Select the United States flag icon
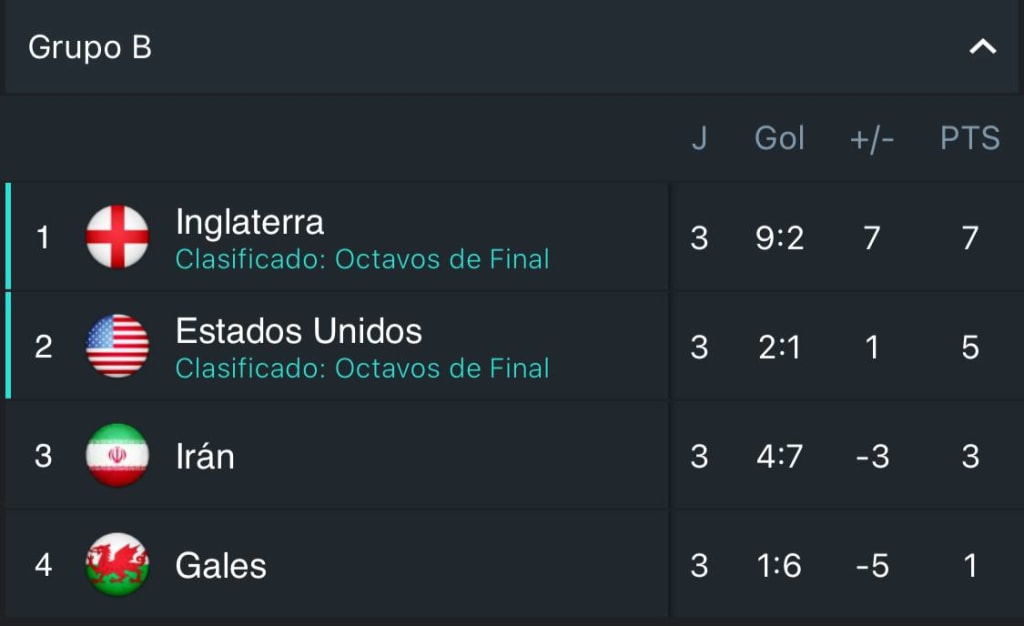Viewport: 1024px width, 626px height. click(118, 347)
